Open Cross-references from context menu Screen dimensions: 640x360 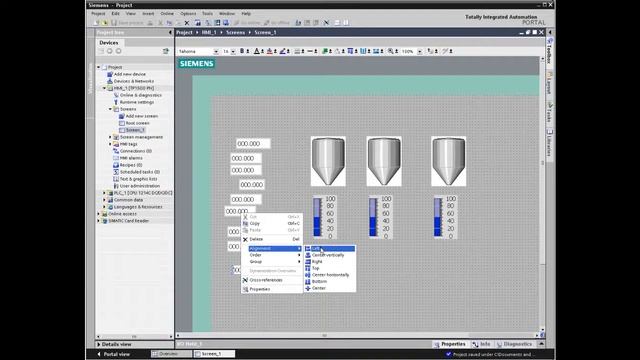click(x=272, y=280)
